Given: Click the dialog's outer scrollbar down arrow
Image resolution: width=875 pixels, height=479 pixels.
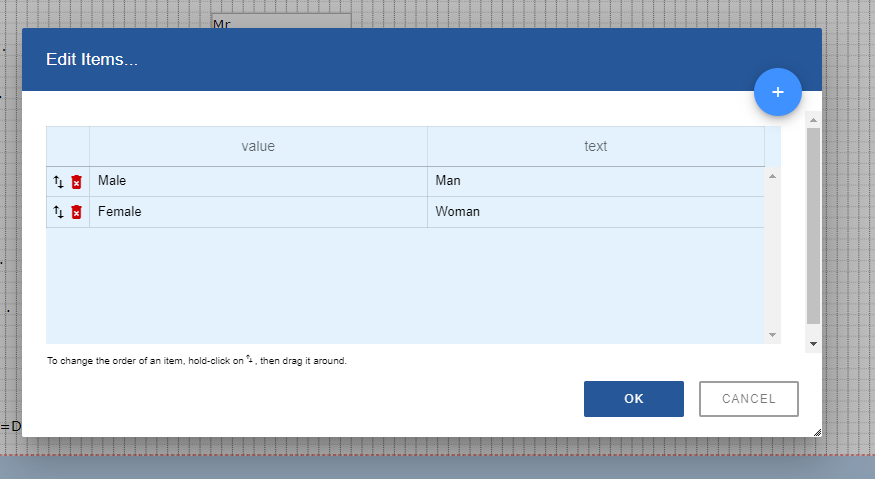Looking at the screenshot, I should coord(813,344).
